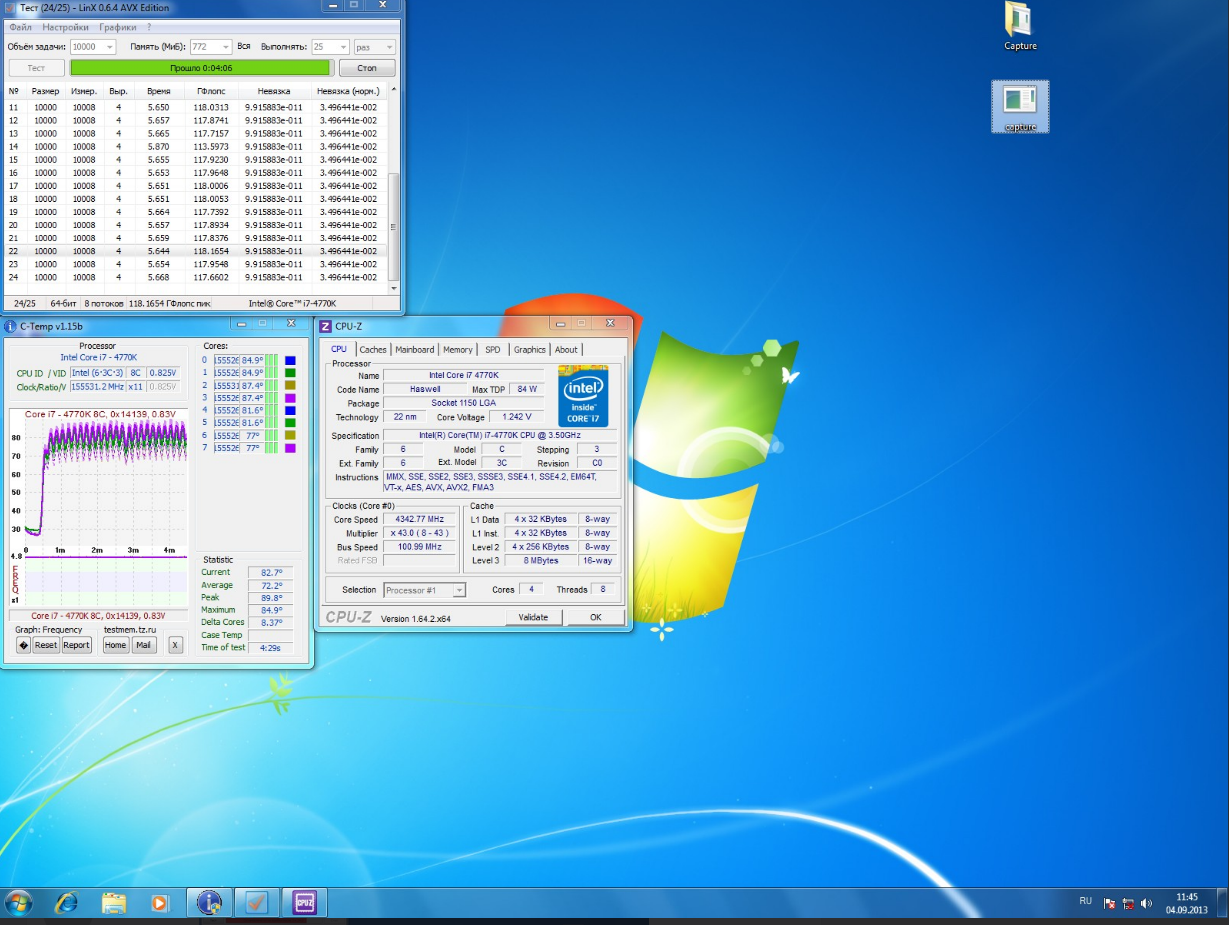
Task: Expand the Объём задачи dropdown
Action: pyautogui.click(x=108, y=47)
